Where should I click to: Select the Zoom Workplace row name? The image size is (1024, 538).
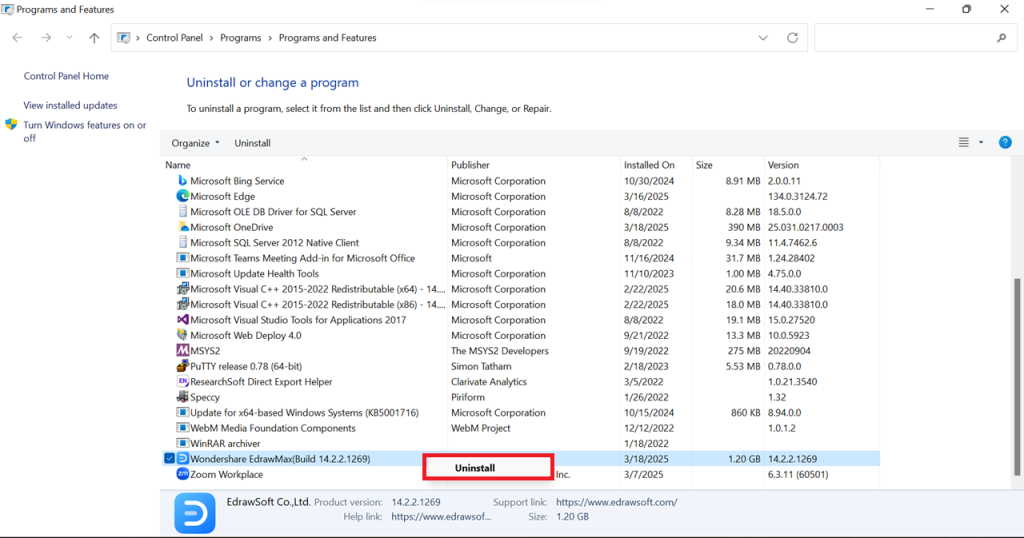(x=227, y=475)
